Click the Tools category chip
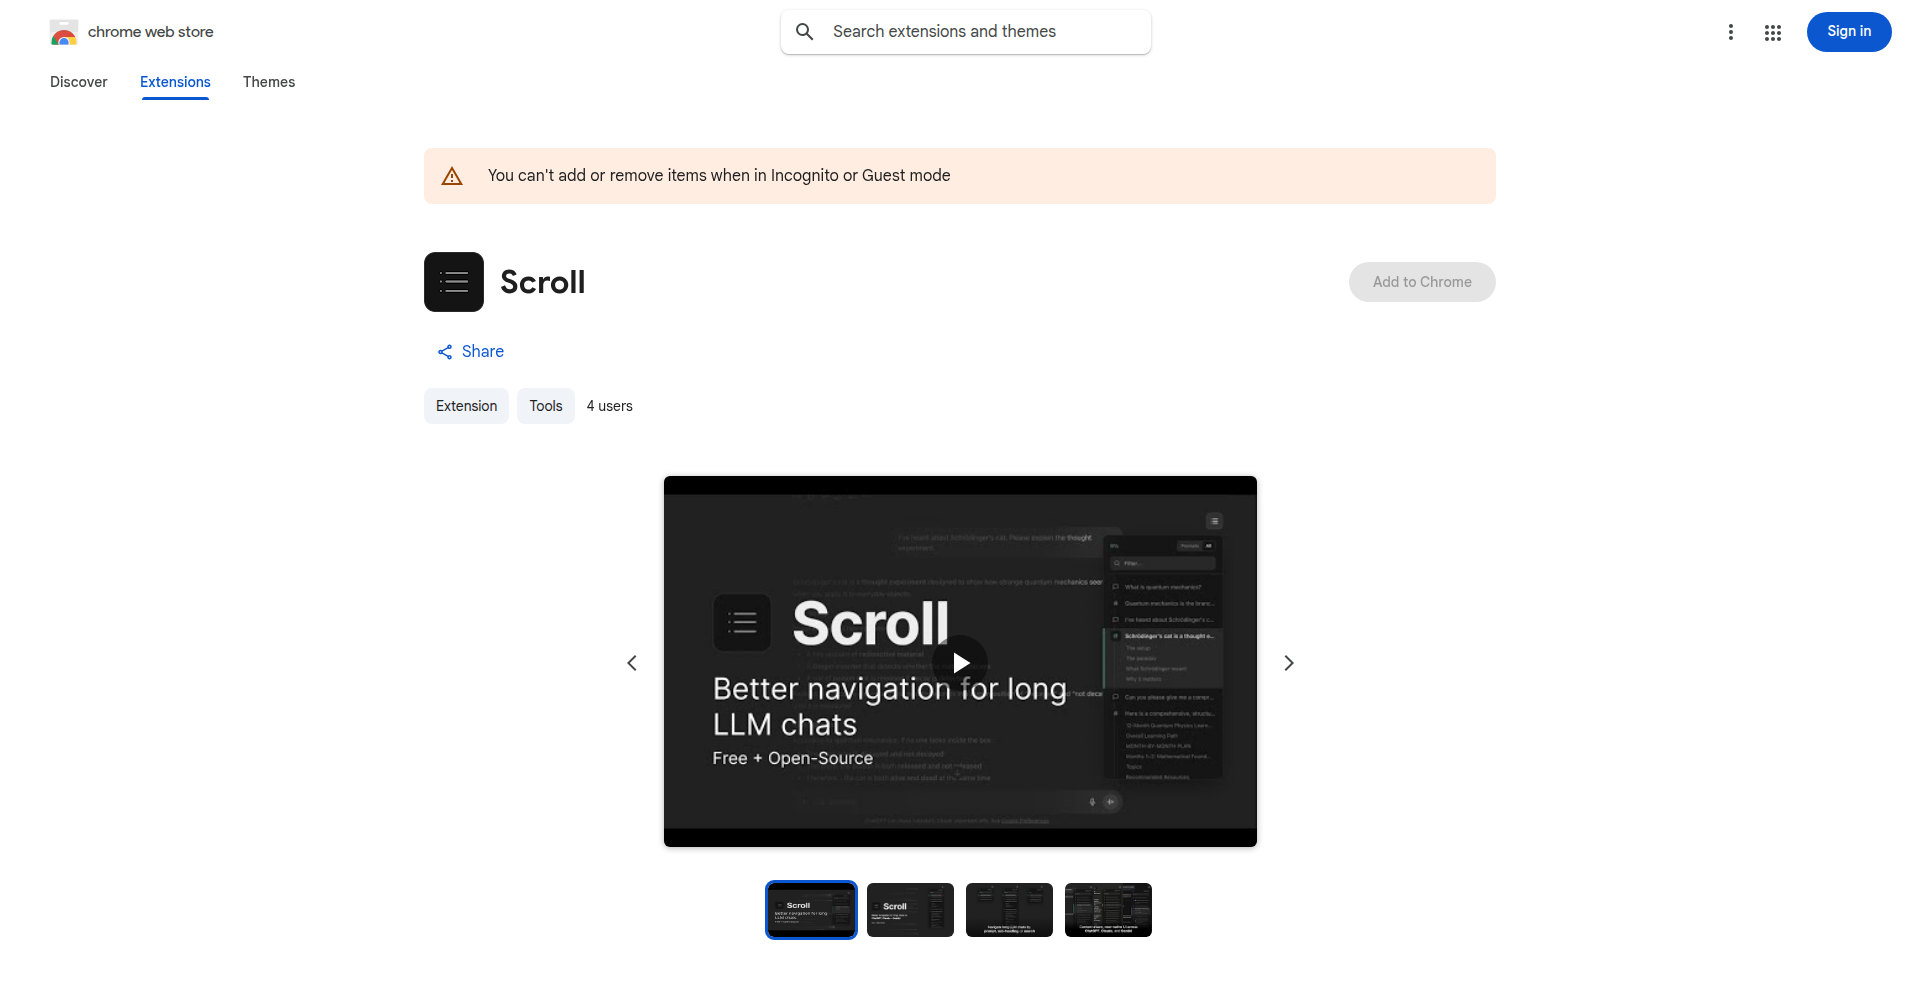 tap(546, 406)
